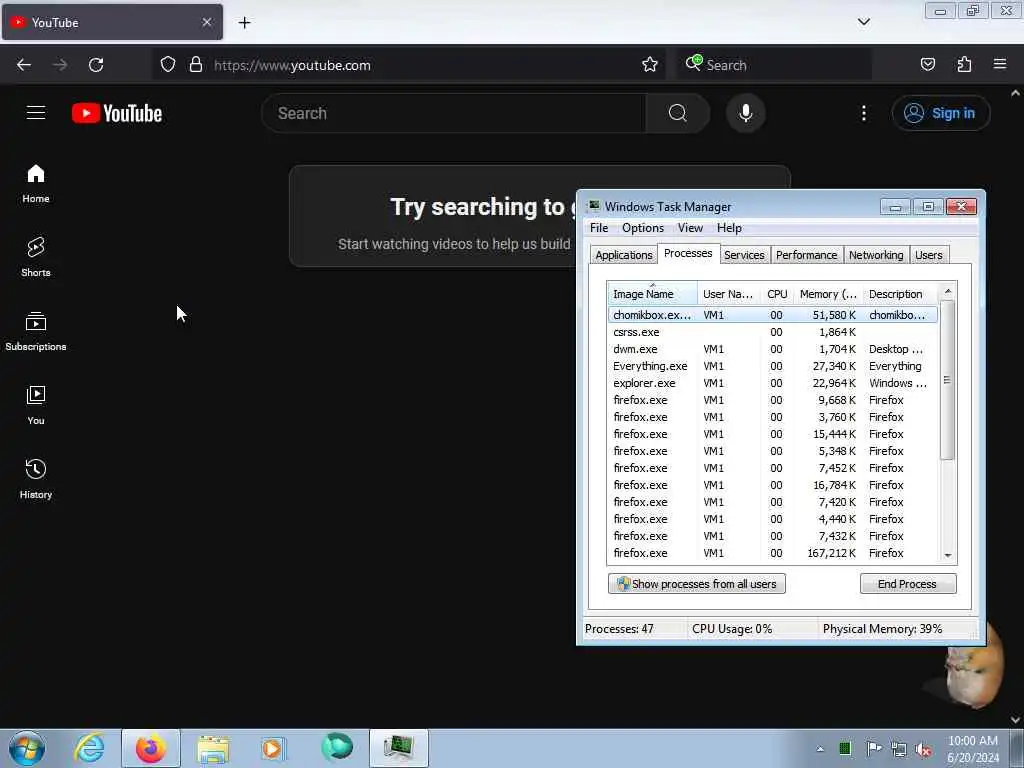The width and height of the screenshot is (1024, 768).
Task: Sort by User Name column header
Action: pos(729,294)
